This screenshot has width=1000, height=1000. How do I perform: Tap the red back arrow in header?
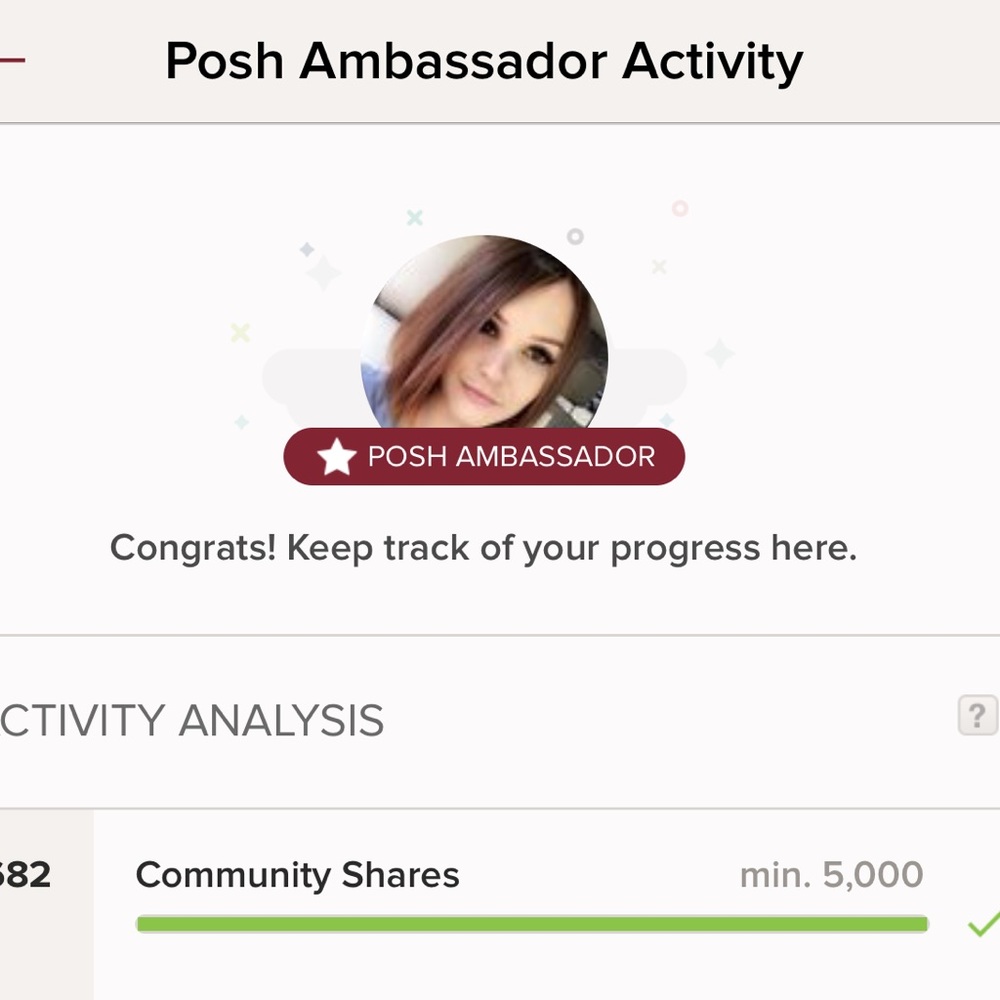click(12, 60)
